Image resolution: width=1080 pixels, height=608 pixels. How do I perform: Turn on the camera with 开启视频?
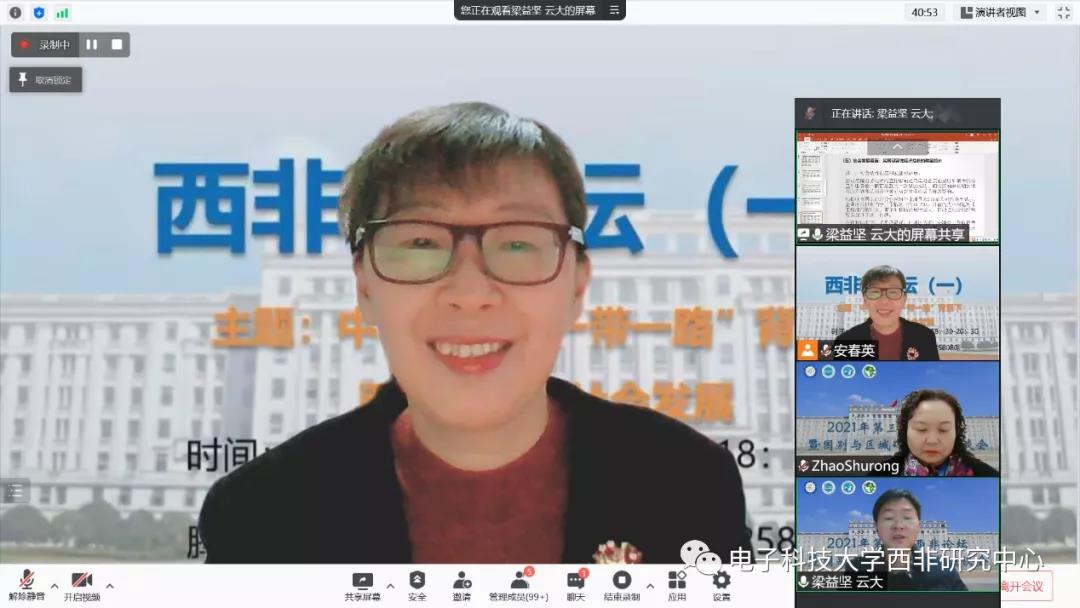point(82,586)
